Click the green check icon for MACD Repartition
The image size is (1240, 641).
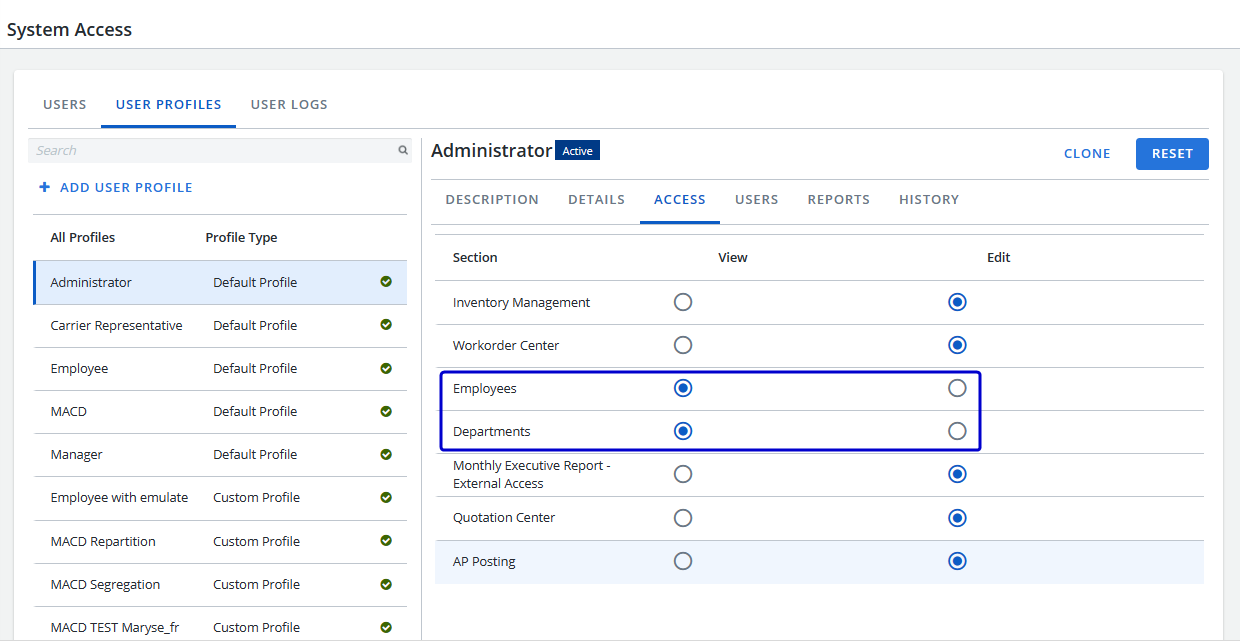pyautogui.click(x=386, y=541)
